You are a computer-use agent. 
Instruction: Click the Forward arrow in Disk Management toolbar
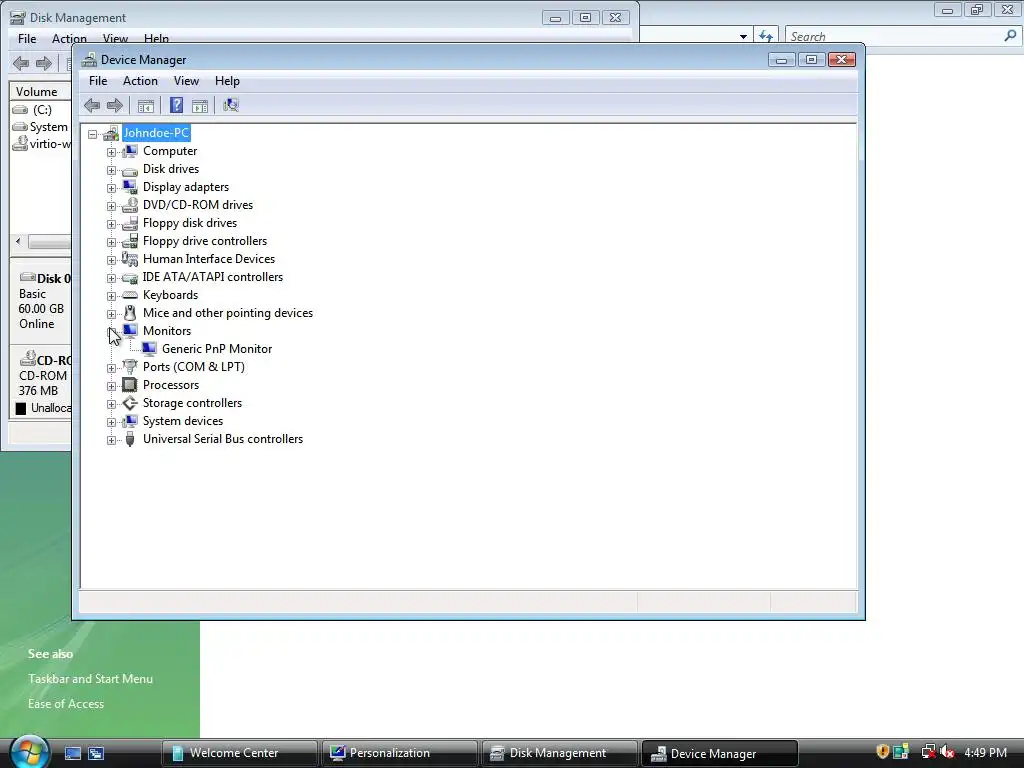coord(44,63)
